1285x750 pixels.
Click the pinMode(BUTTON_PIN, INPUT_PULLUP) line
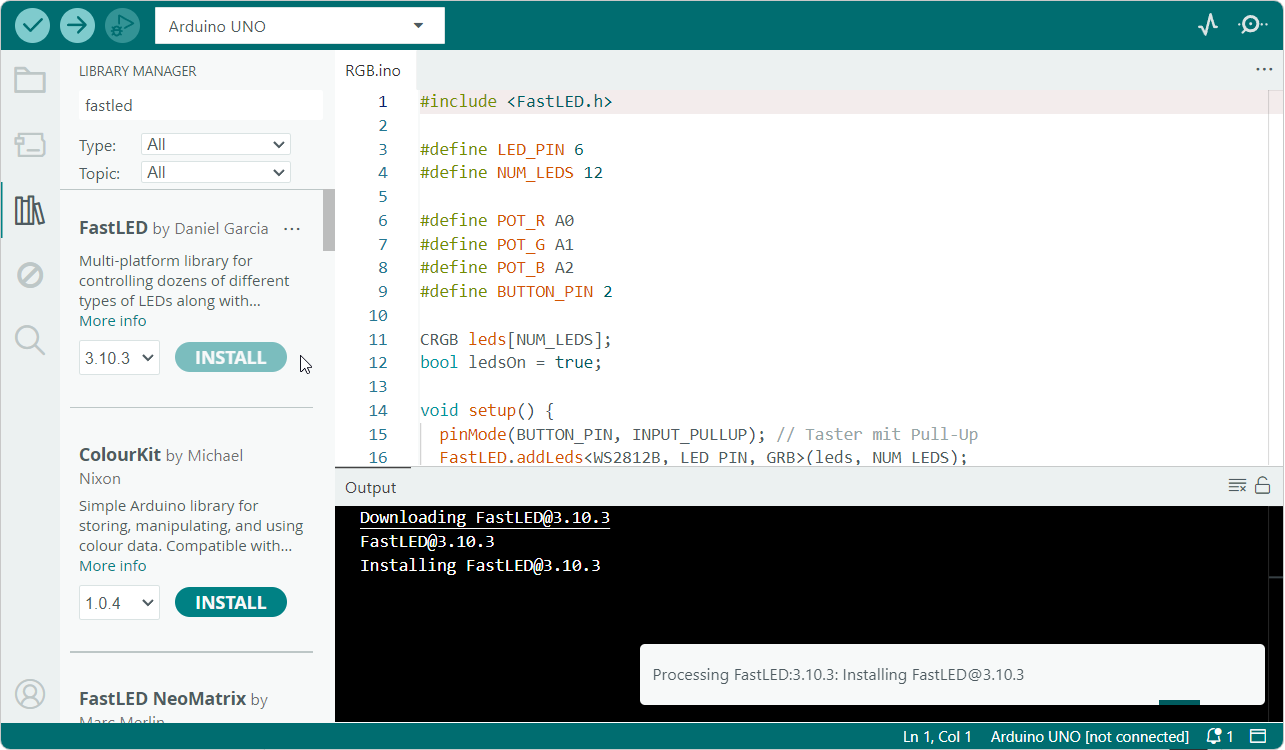click(709, 435)
